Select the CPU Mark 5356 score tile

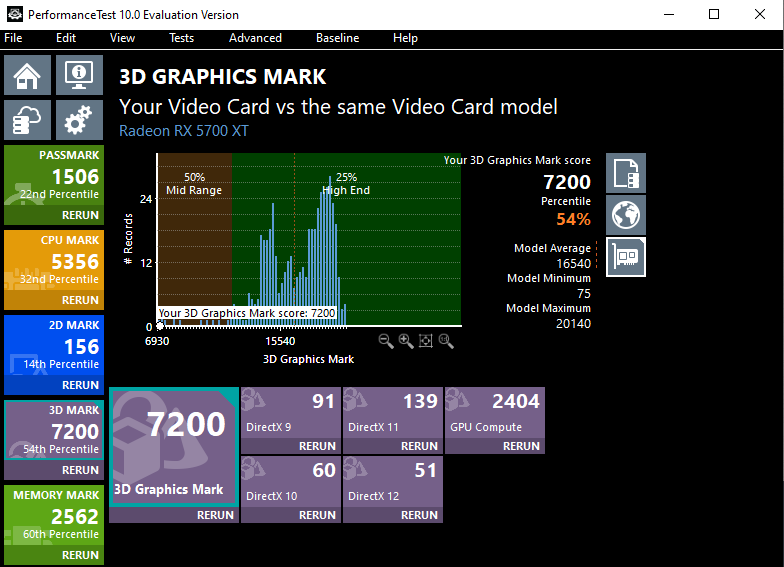pyautogui.click(x=54, y=261)
